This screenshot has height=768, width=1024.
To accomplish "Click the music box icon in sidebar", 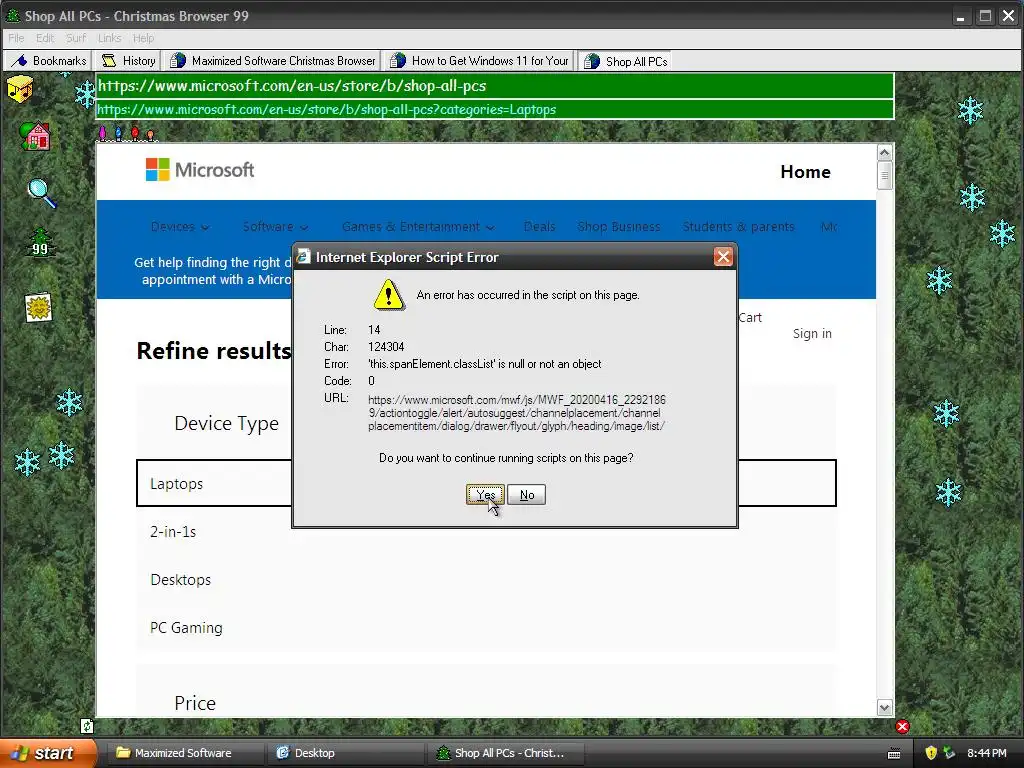I will (x=20, y=89).
